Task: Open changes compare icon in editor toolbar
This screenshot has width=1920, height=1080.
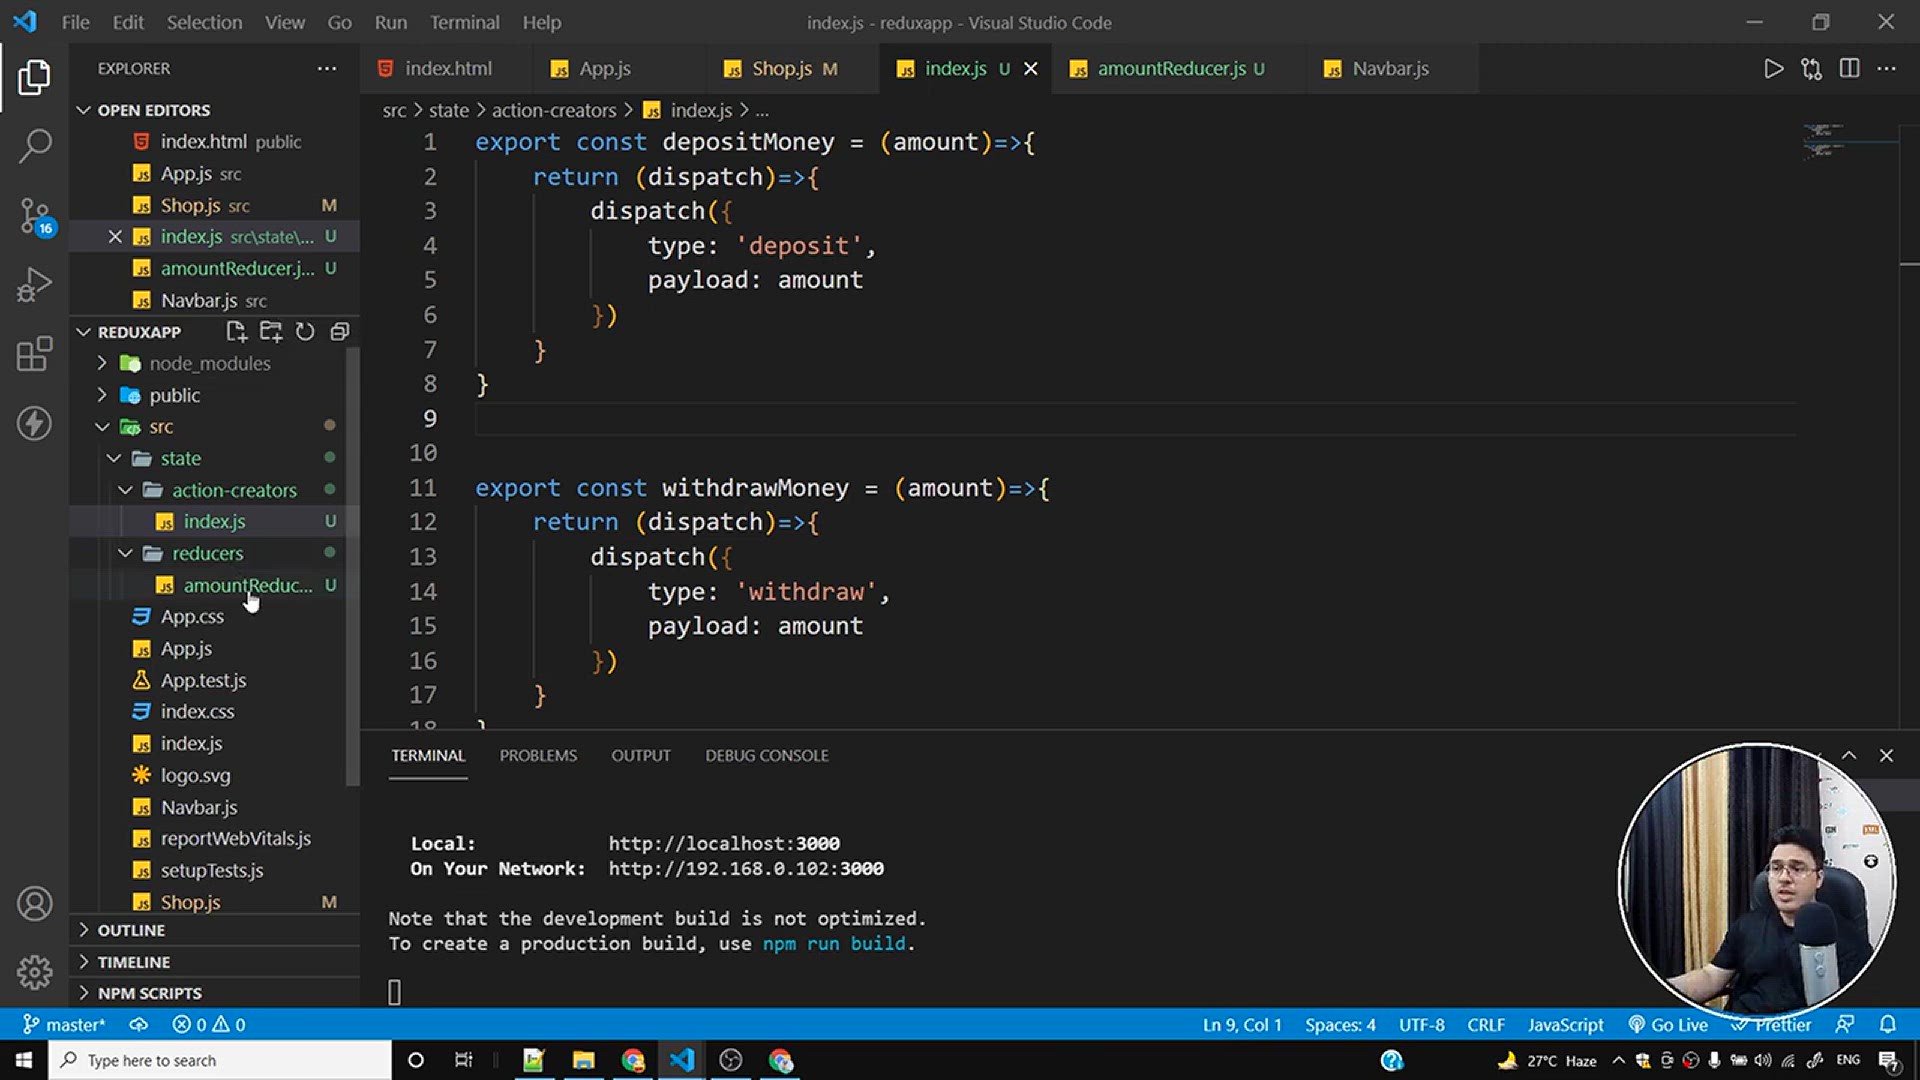Action: (x=1811, y=68)
